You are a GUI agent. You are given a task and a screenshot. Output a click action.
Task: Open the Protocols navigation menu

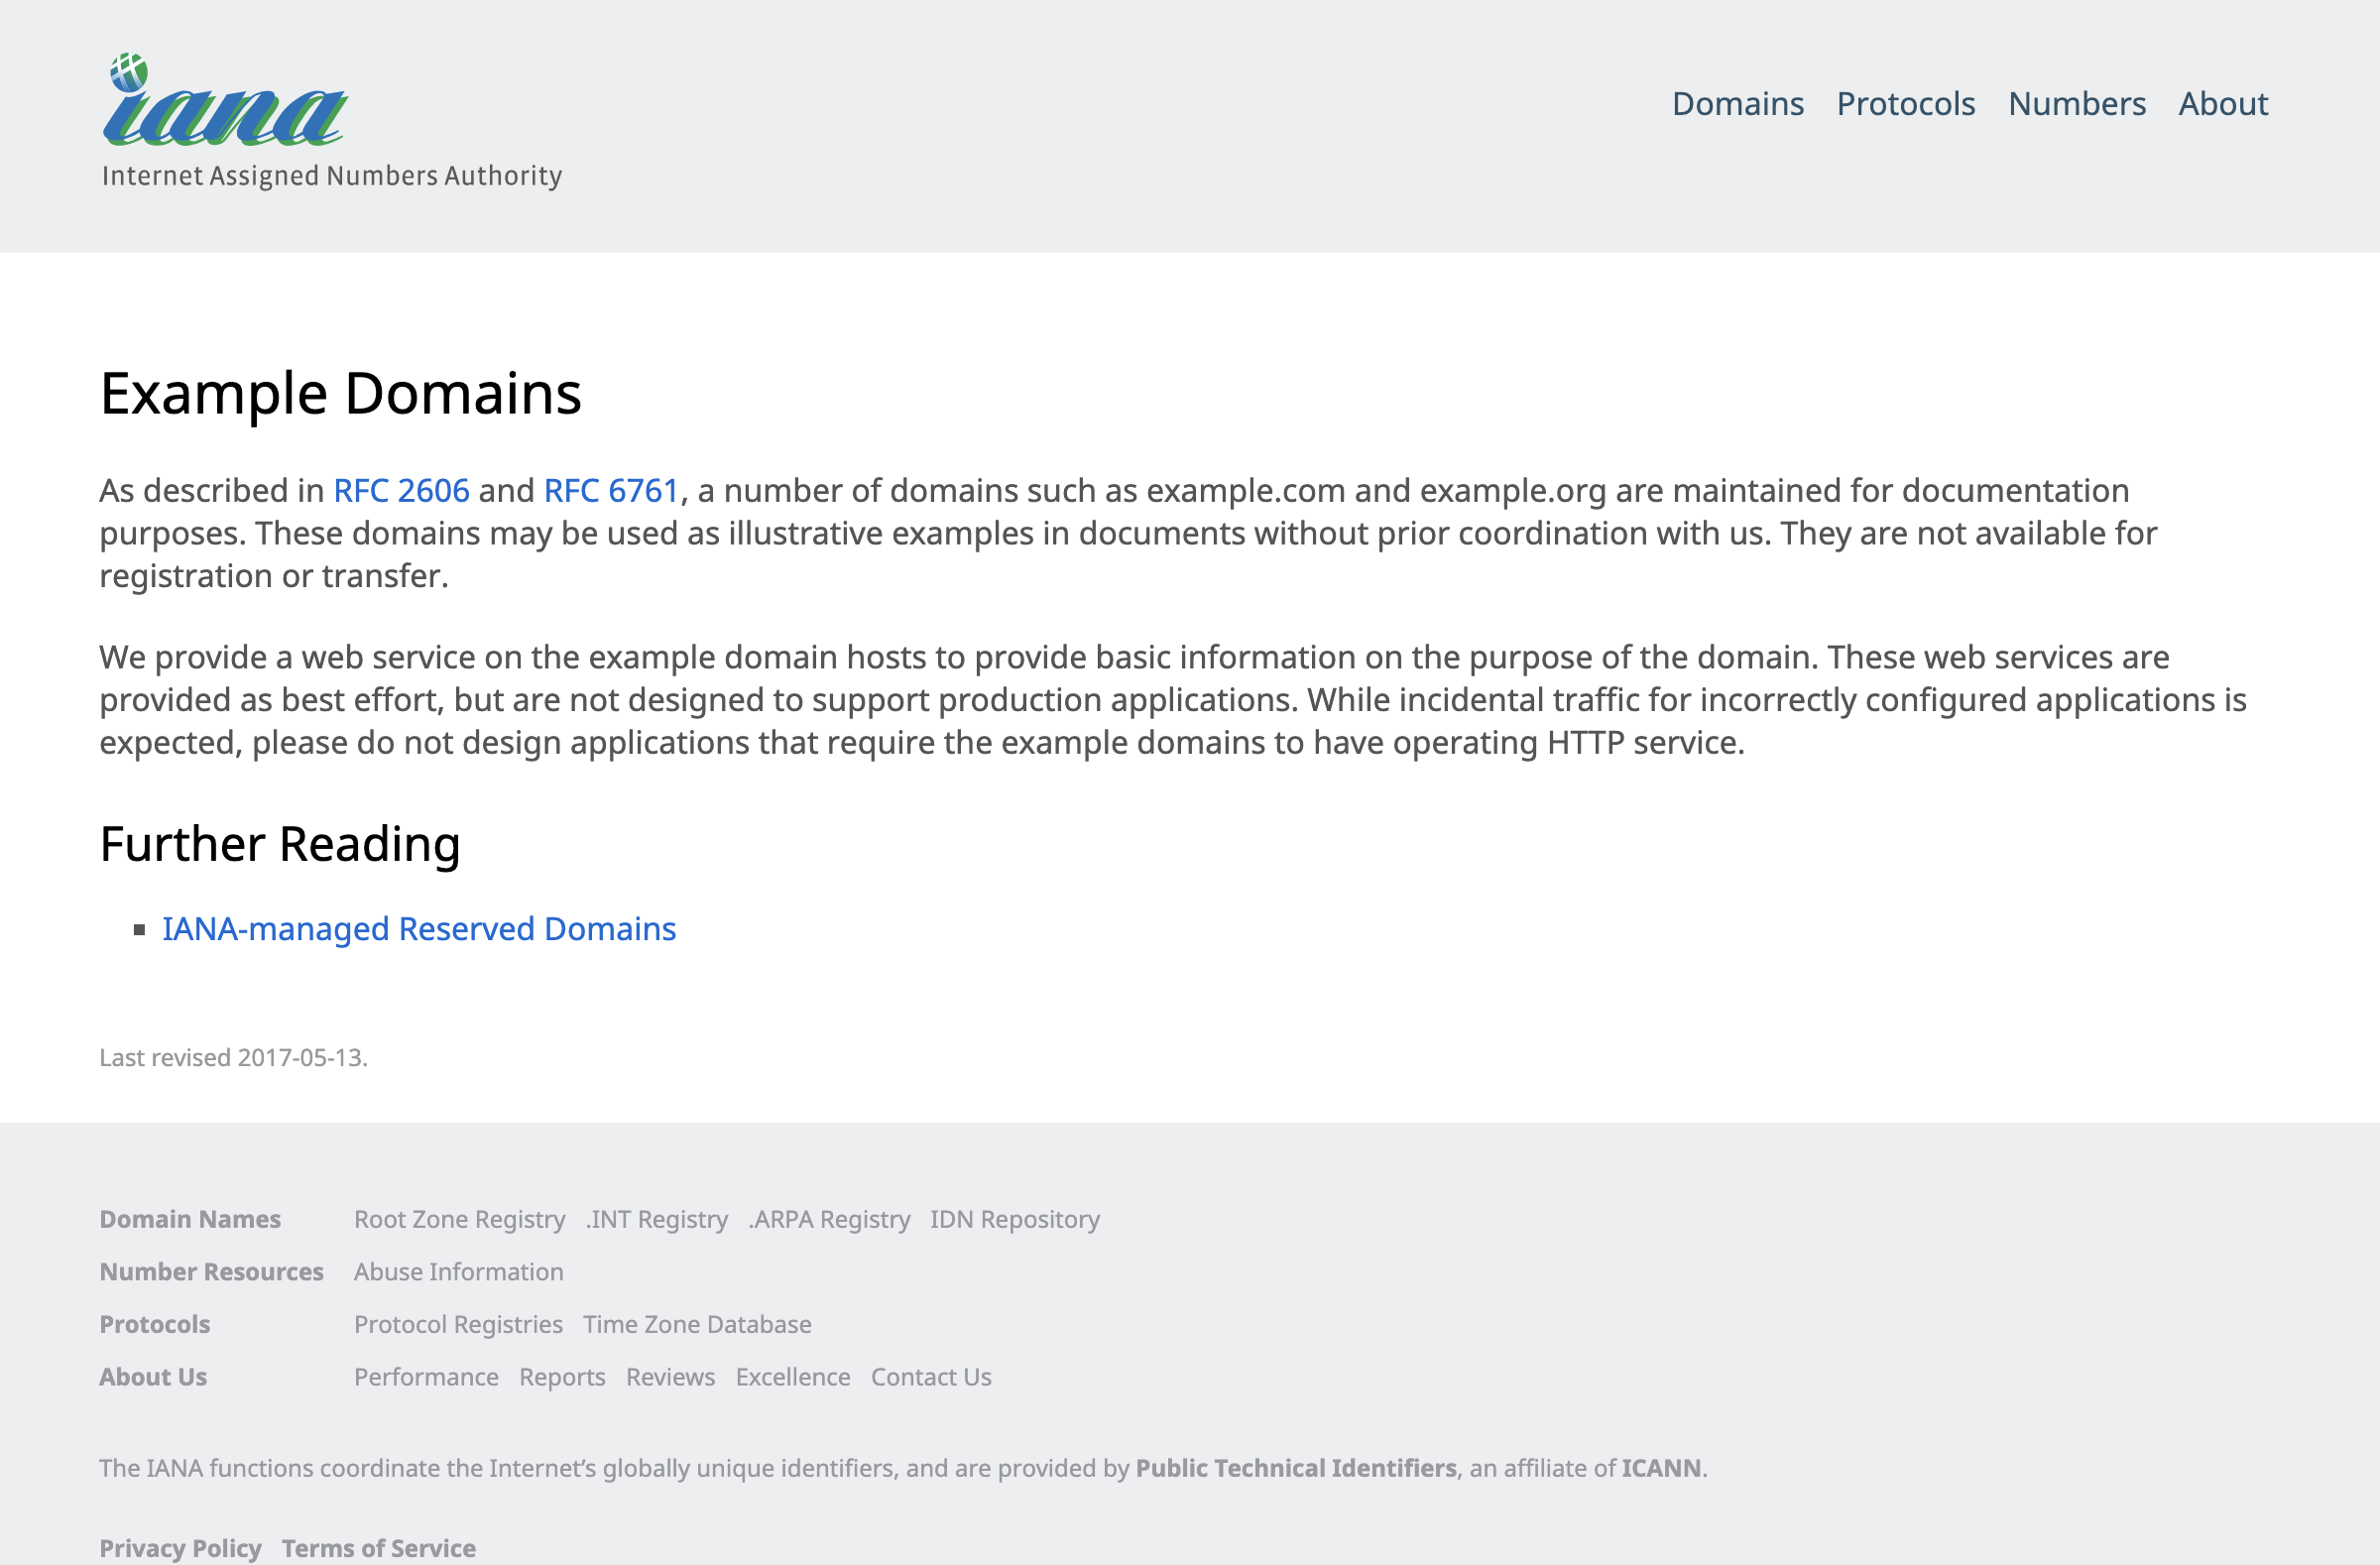tap(1905, 101)
